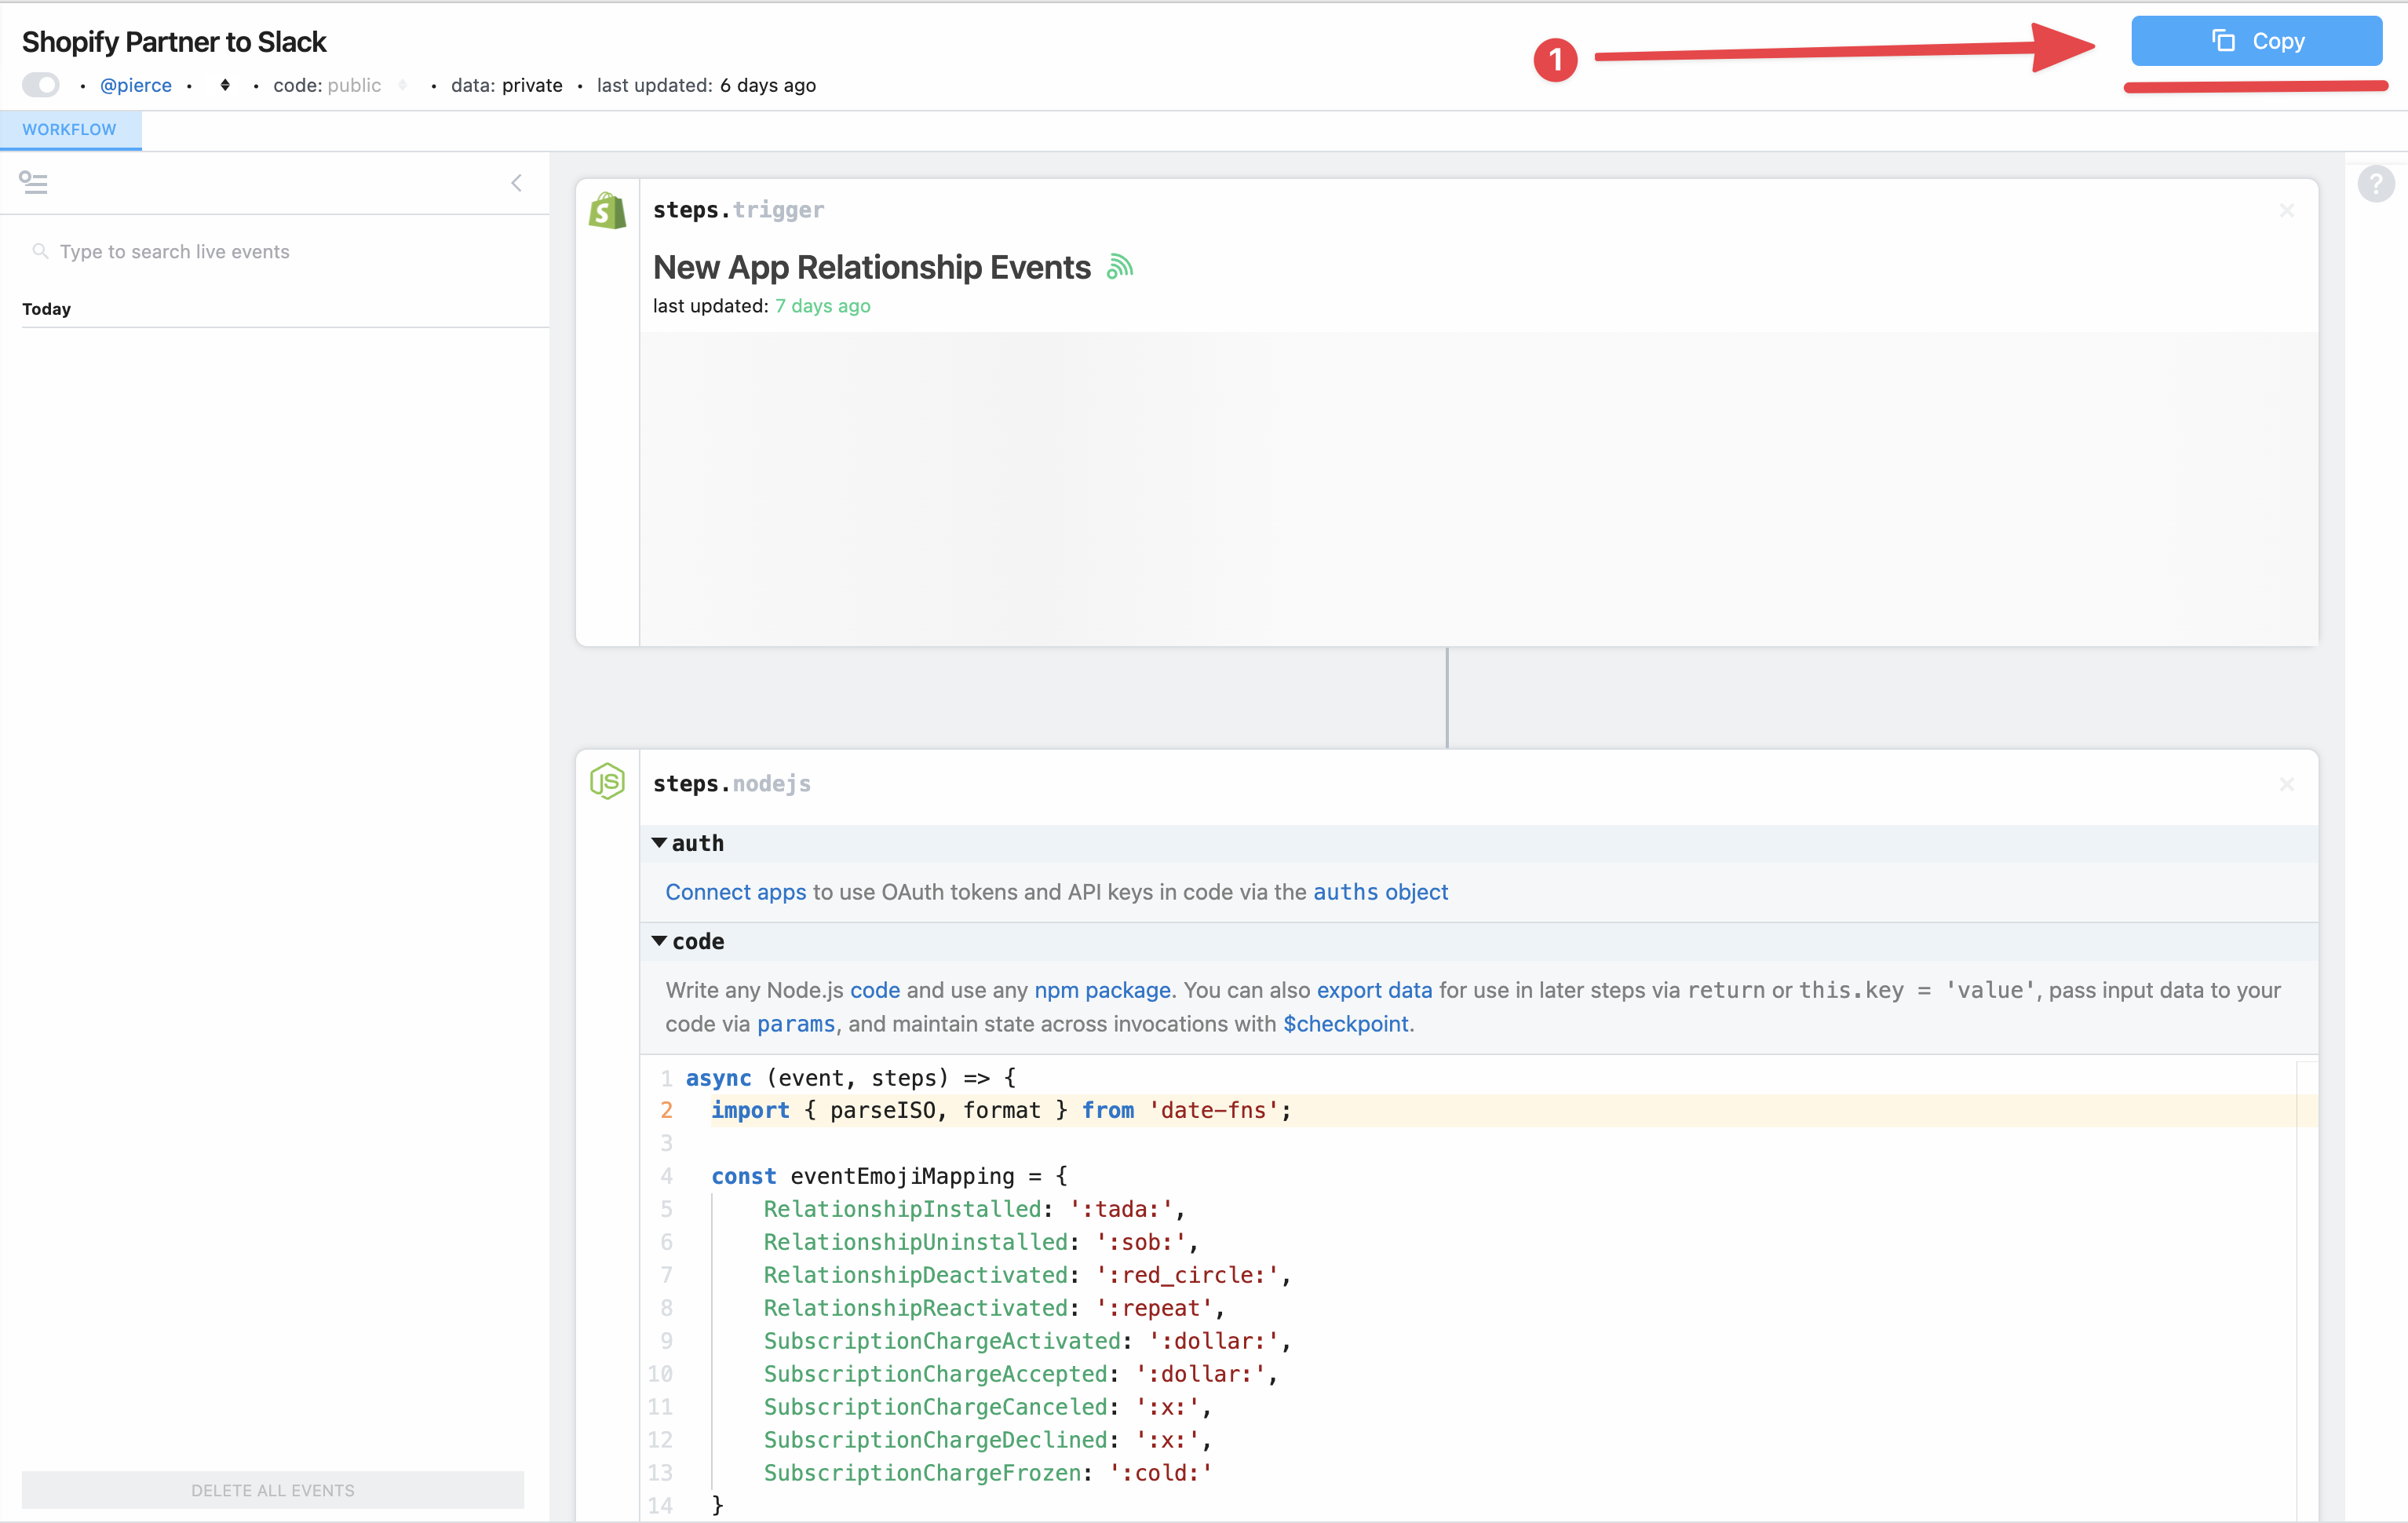
Task: Open the Connect apps link
Action: [736, 892]
